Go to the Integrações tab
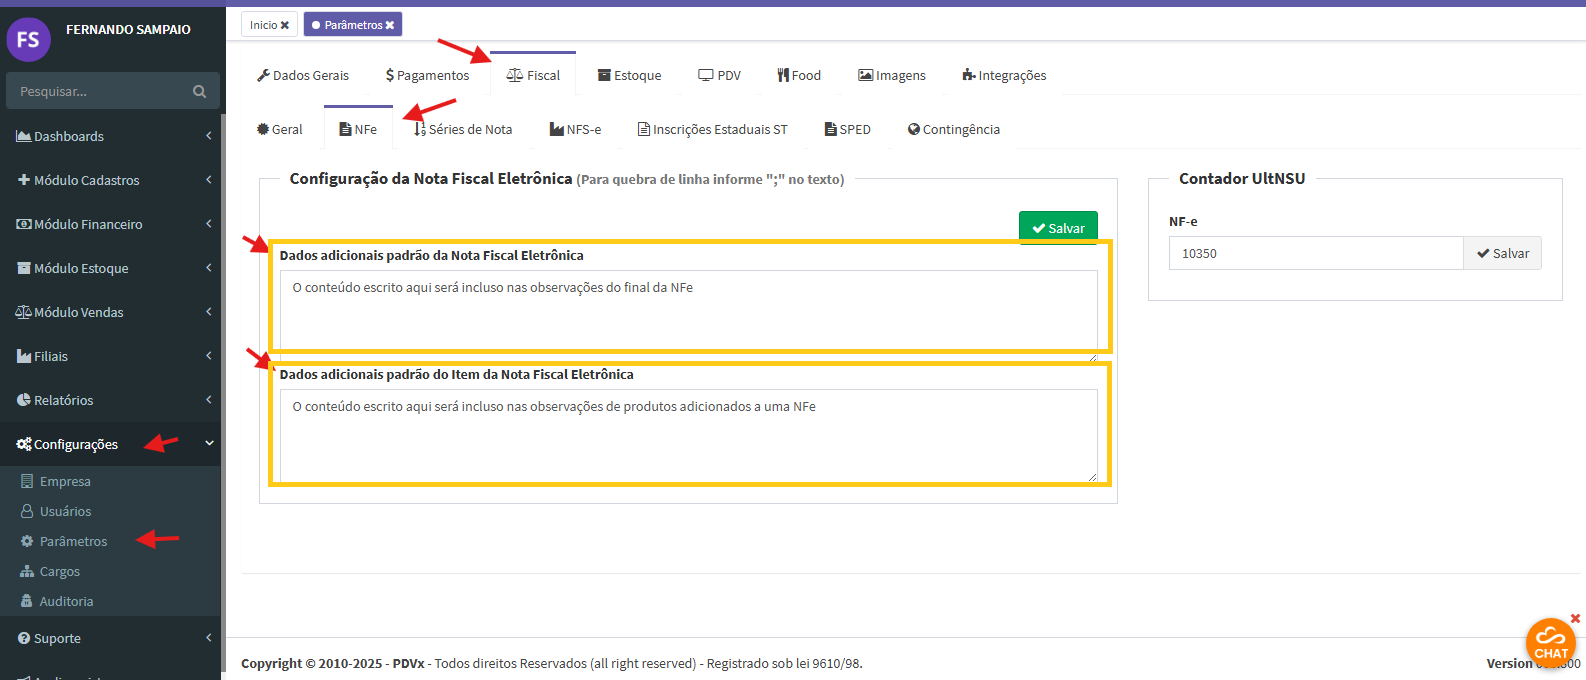This screenshot has height=680, width=1586. click(1004, 75)
